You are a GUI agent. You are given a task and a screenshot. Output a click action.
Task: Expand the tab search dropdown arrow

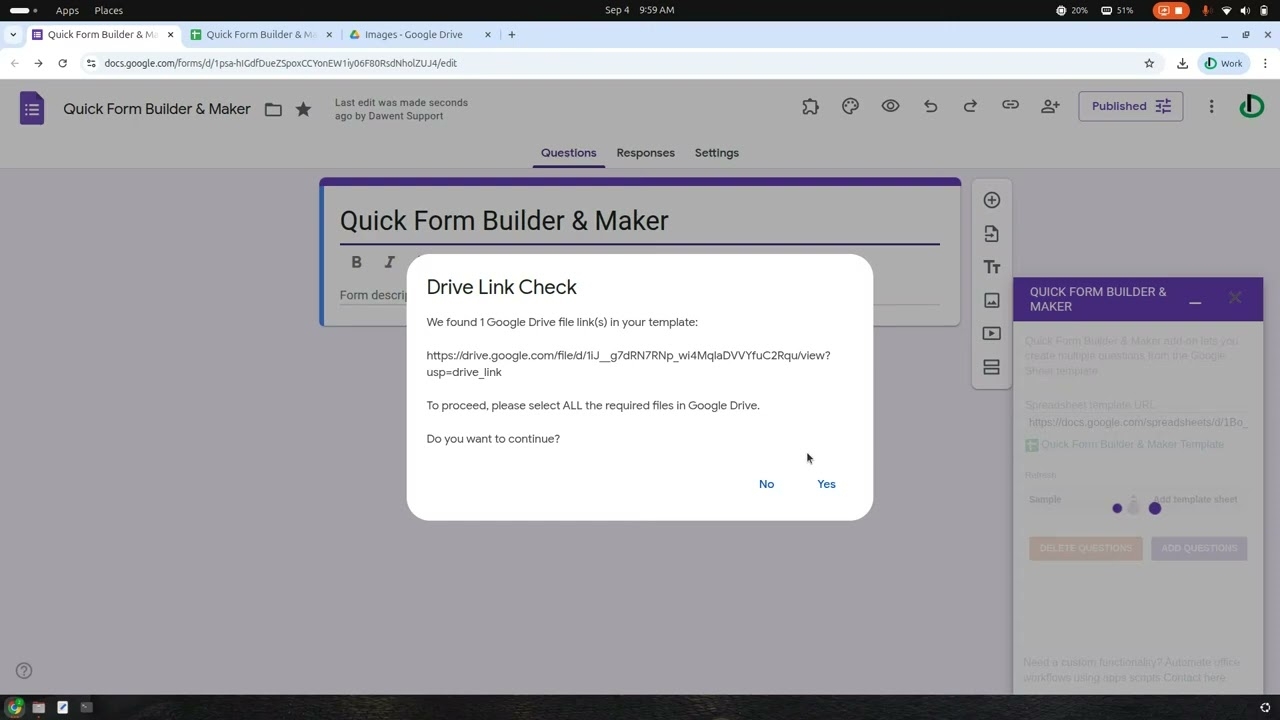[x=13, y=34]
